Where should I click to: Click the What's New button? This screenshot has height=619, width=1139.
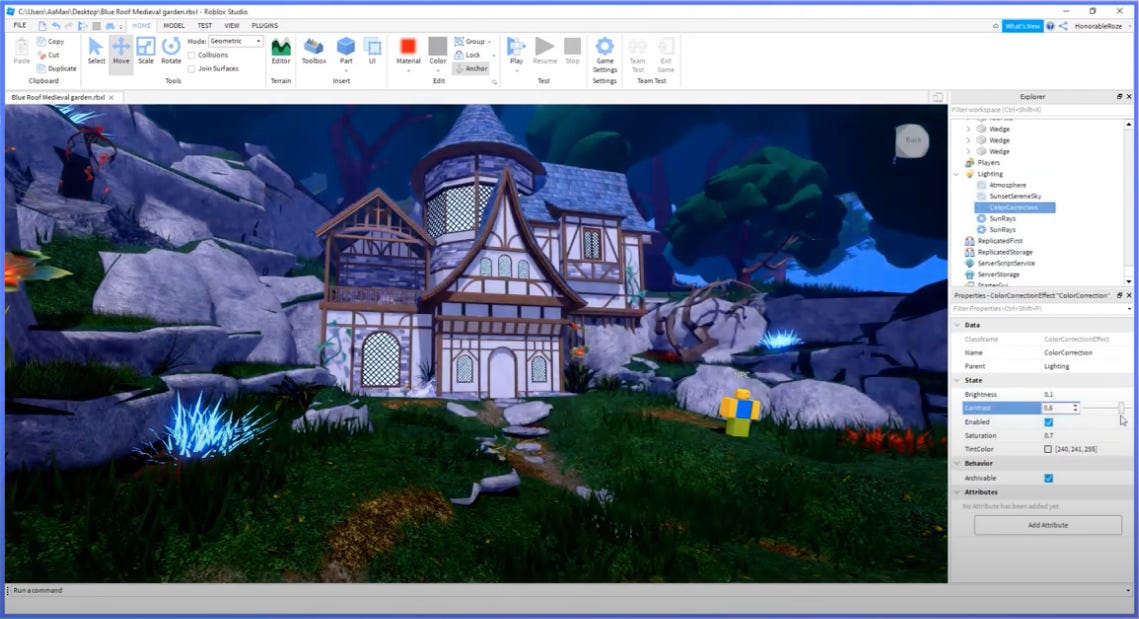(x=1022, y=25)
